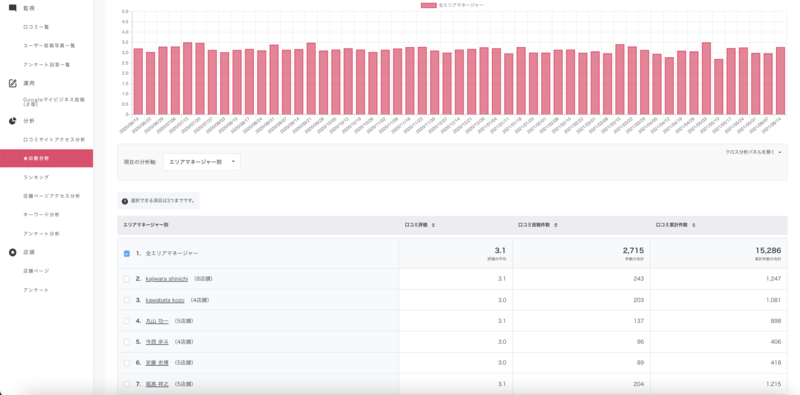Sort by 口コミ累計件数 column arrows
This screenshot has height=395, width=800.
point(694,225)
